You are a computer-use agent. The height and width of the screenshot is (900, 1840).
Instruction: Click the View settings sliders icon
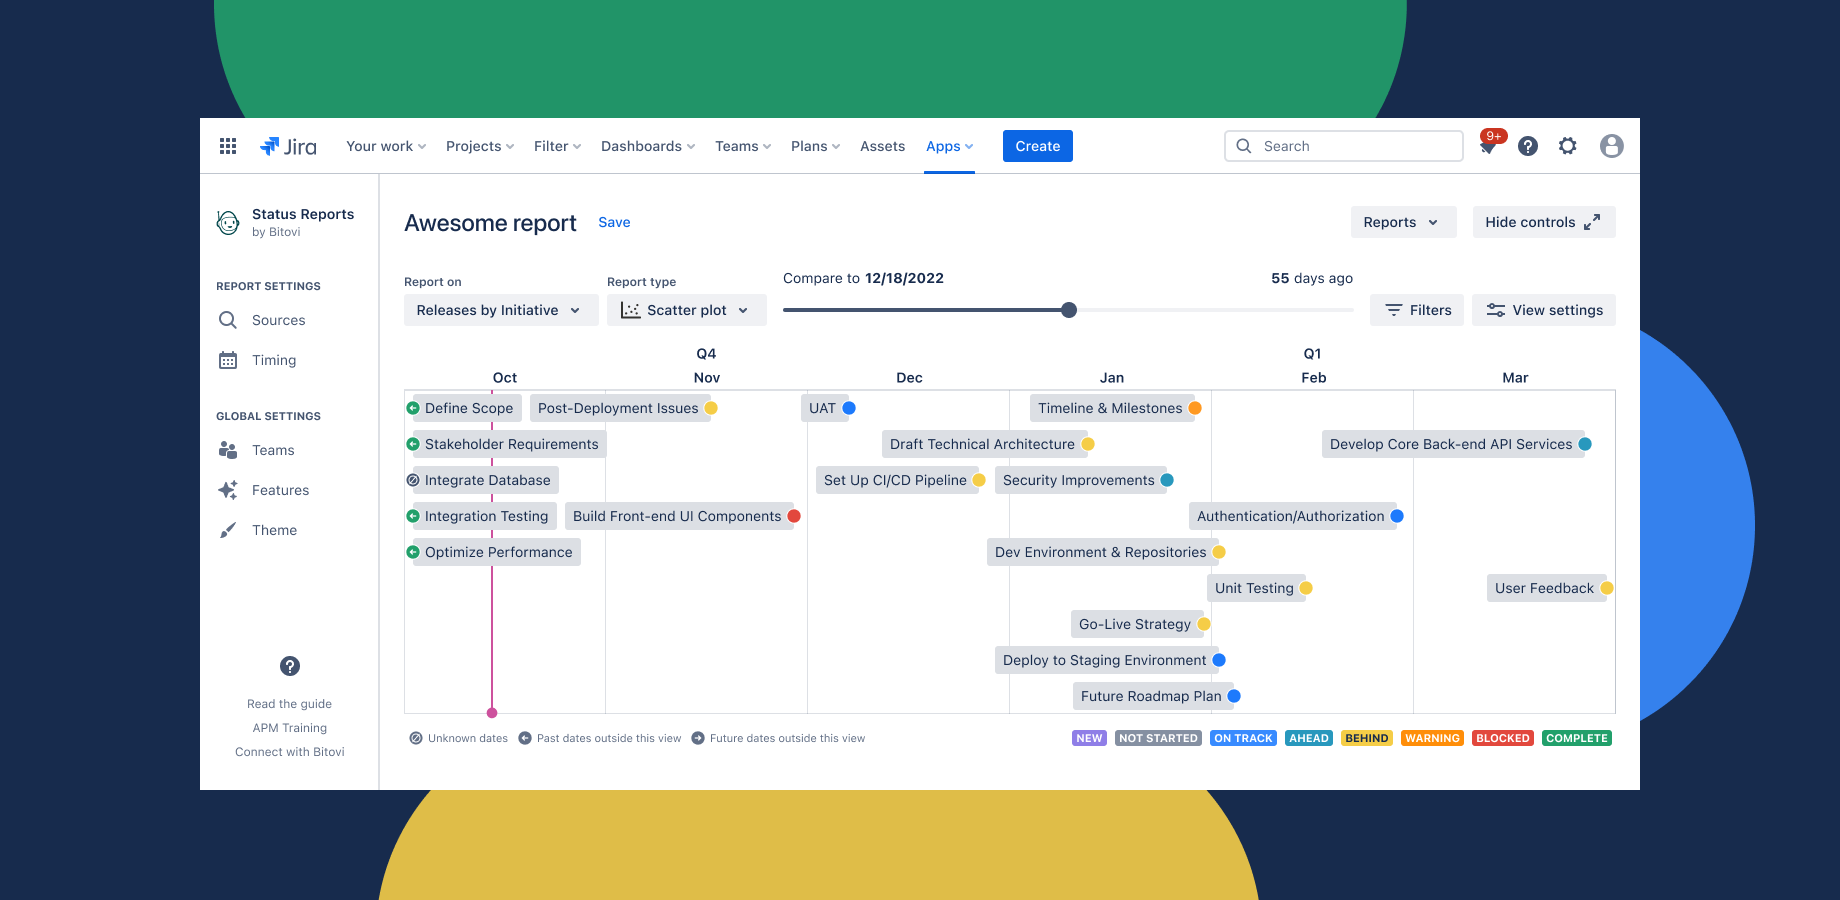1496,310
